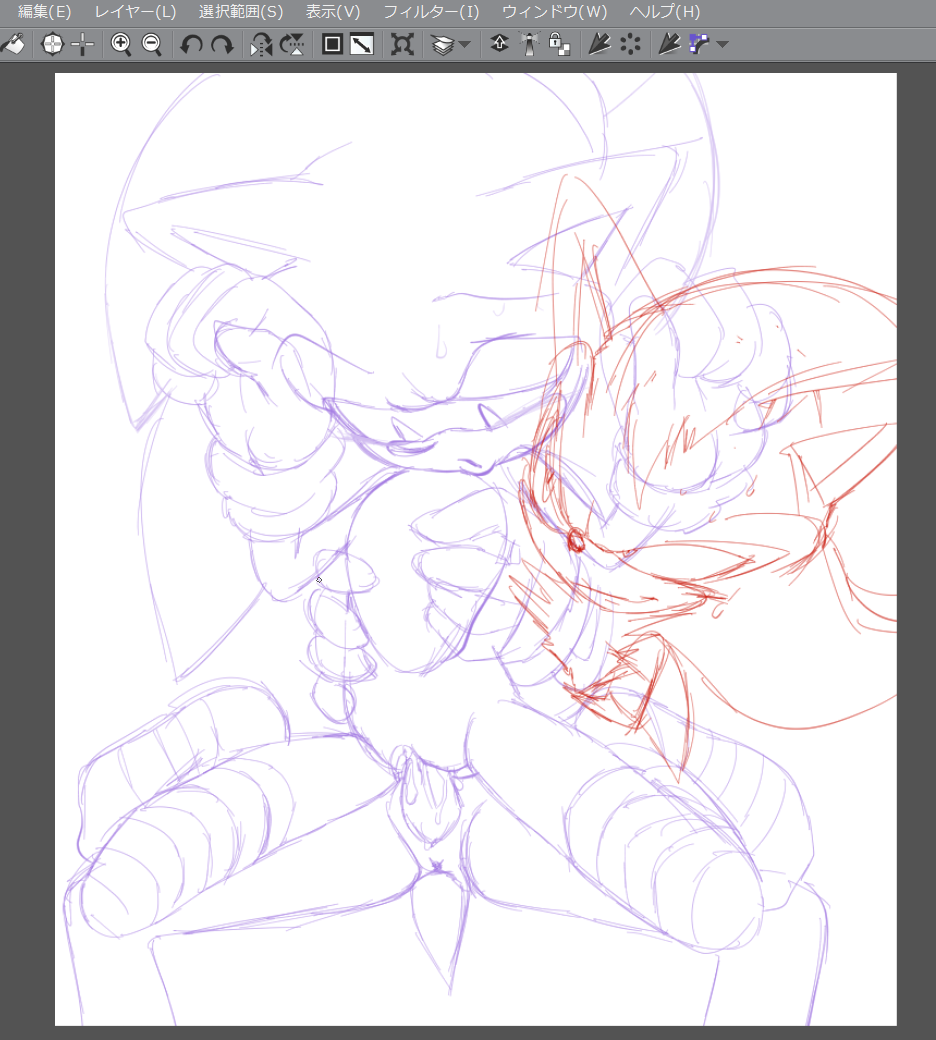Zoom out with the magnifier minus icon

coord(152,44)
